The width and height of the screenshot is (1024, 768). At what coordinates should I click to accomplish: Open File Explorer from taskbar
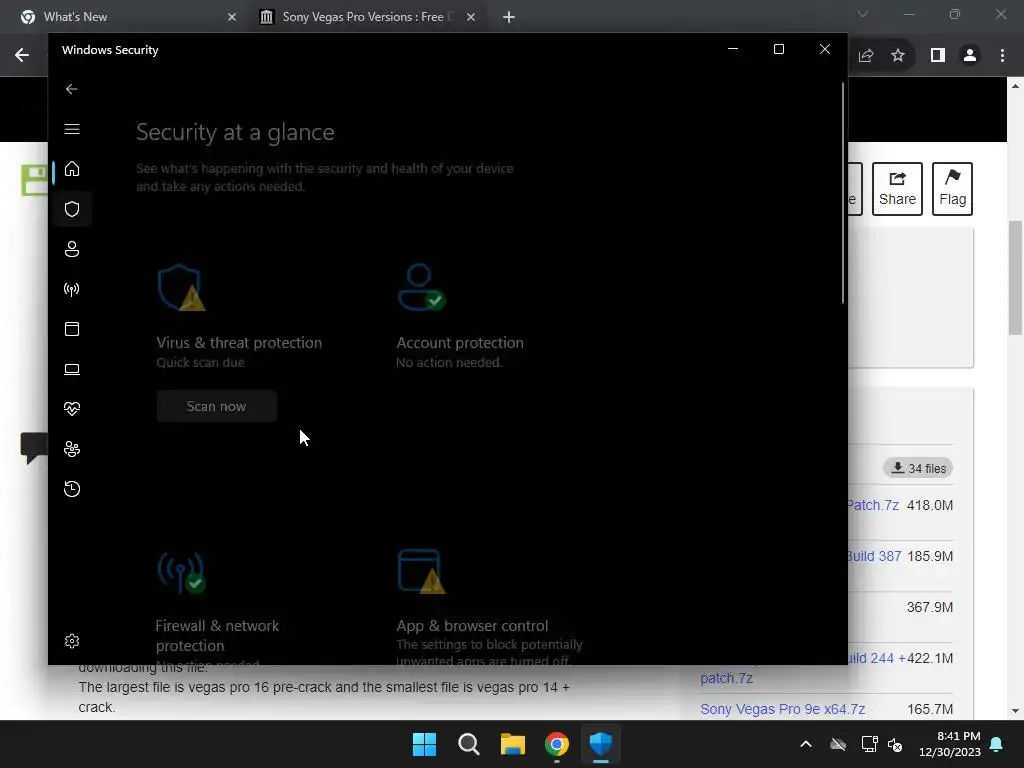tap(513, 744)
